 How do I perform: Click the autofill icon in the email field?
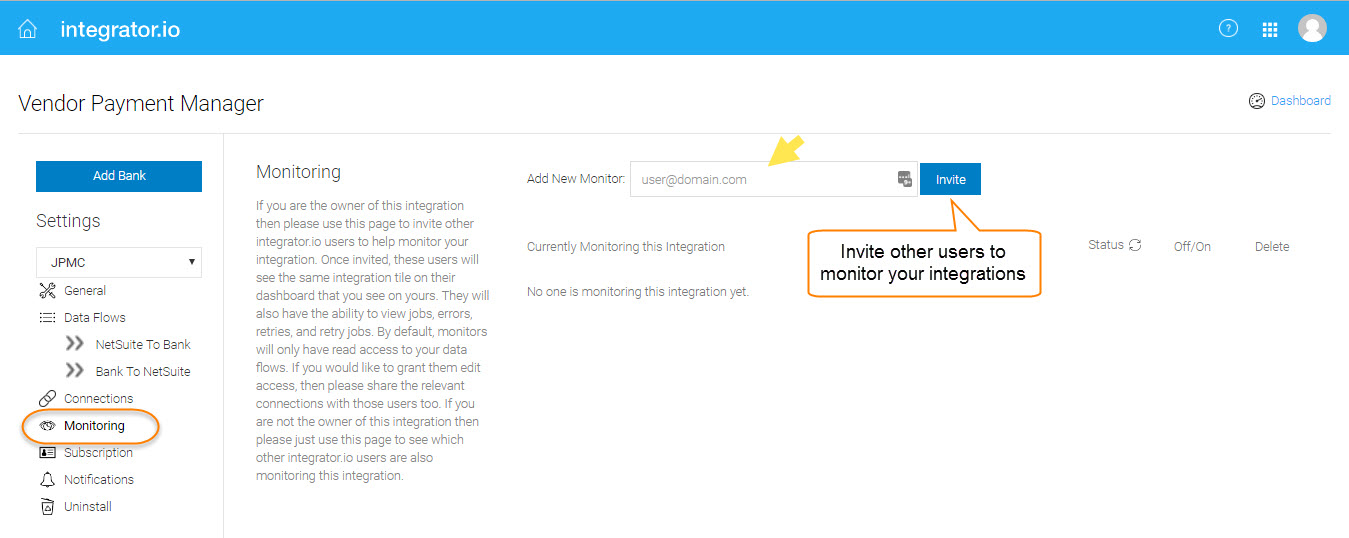point(904,179)
